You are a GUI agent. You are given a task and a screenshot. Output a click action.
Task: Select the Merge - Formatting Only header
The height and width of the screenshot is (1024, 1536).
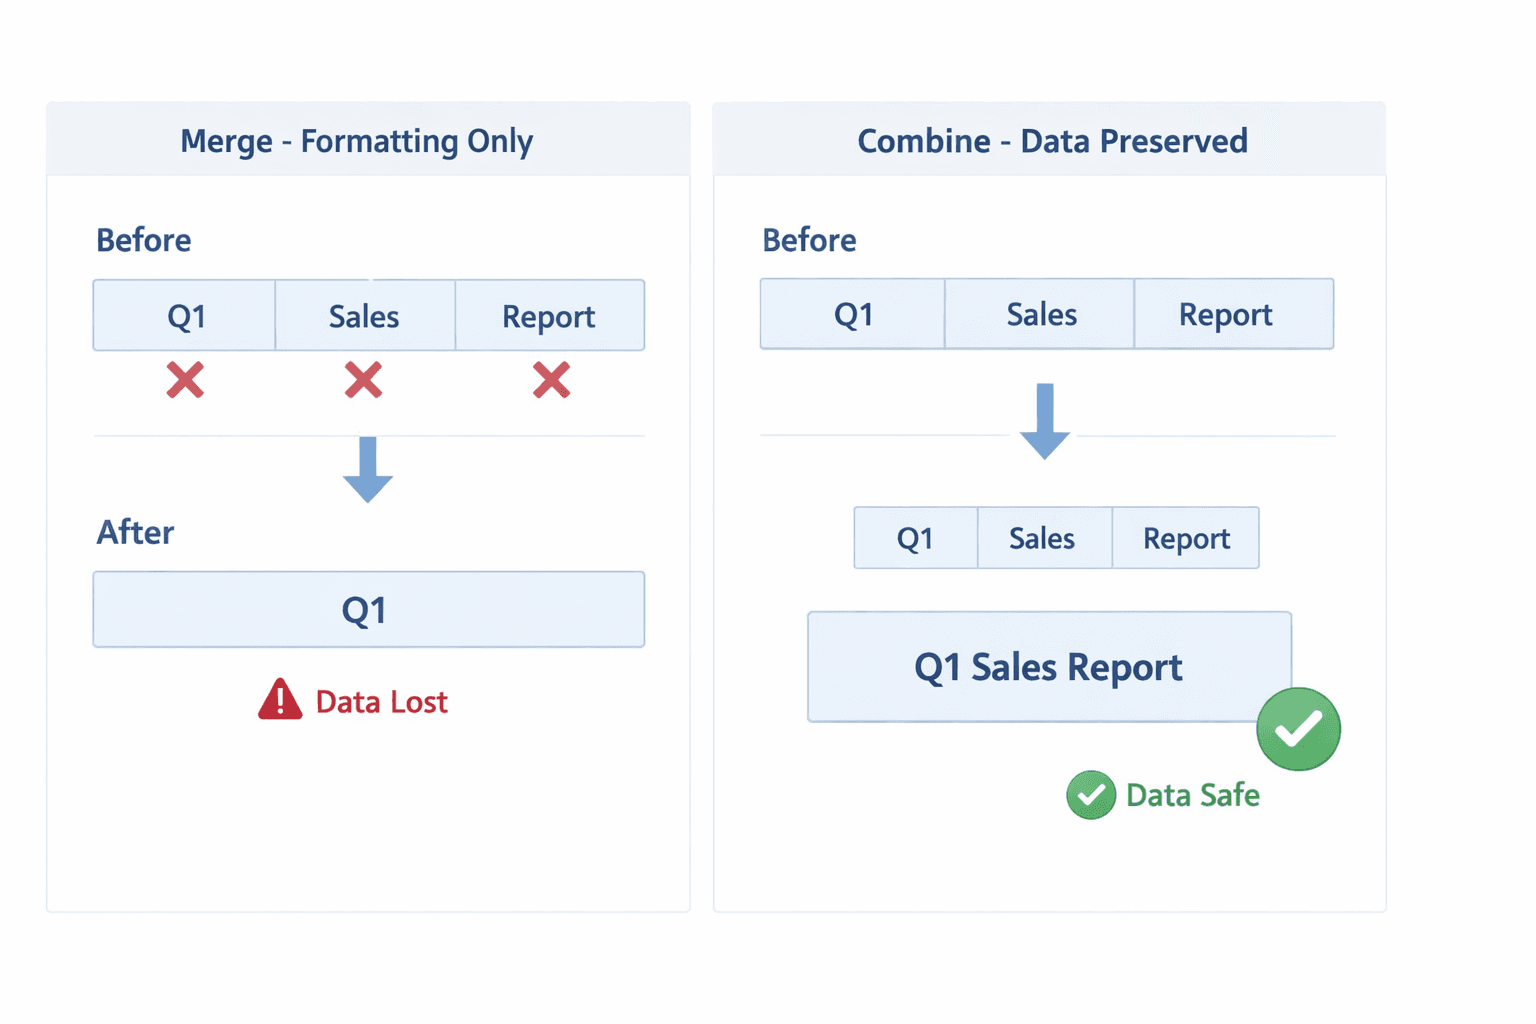(x=357, y=141)
